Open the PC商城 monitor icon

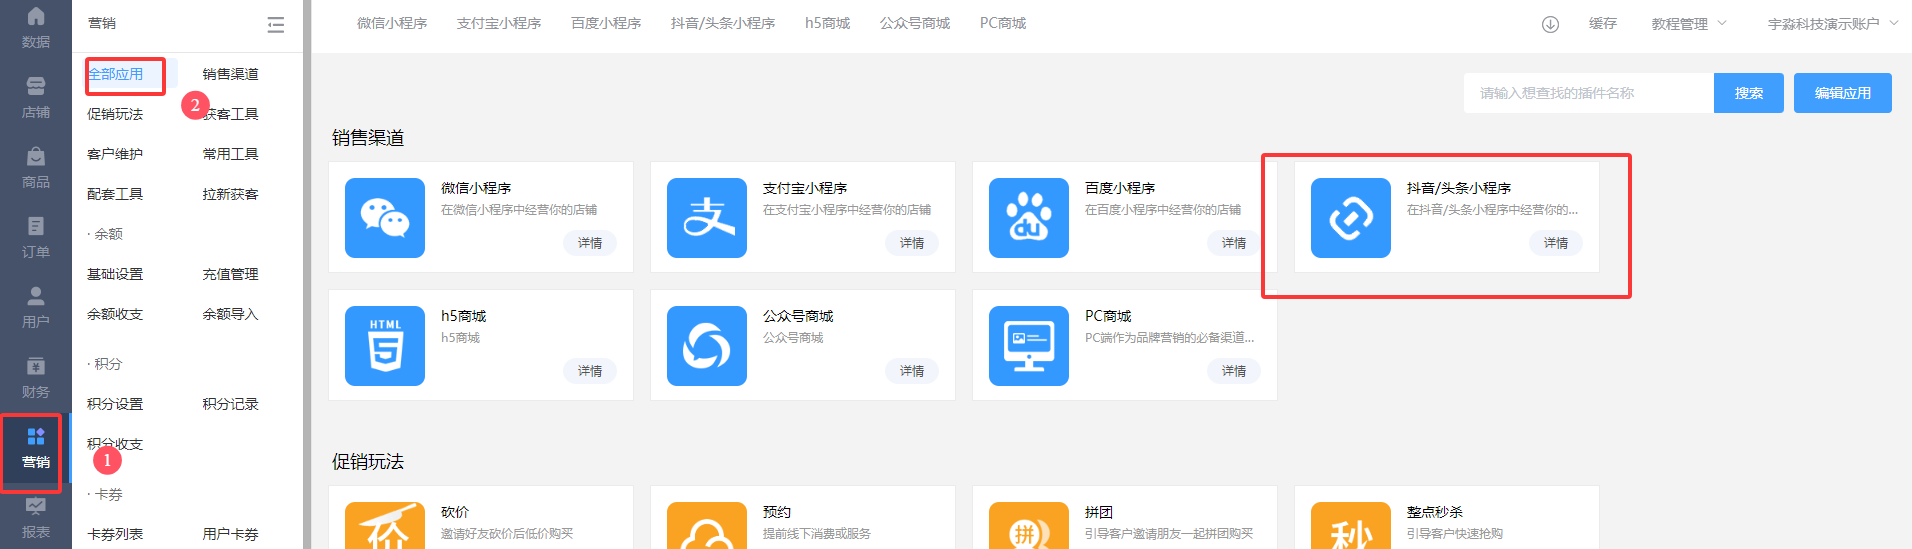pos(1029,346)
